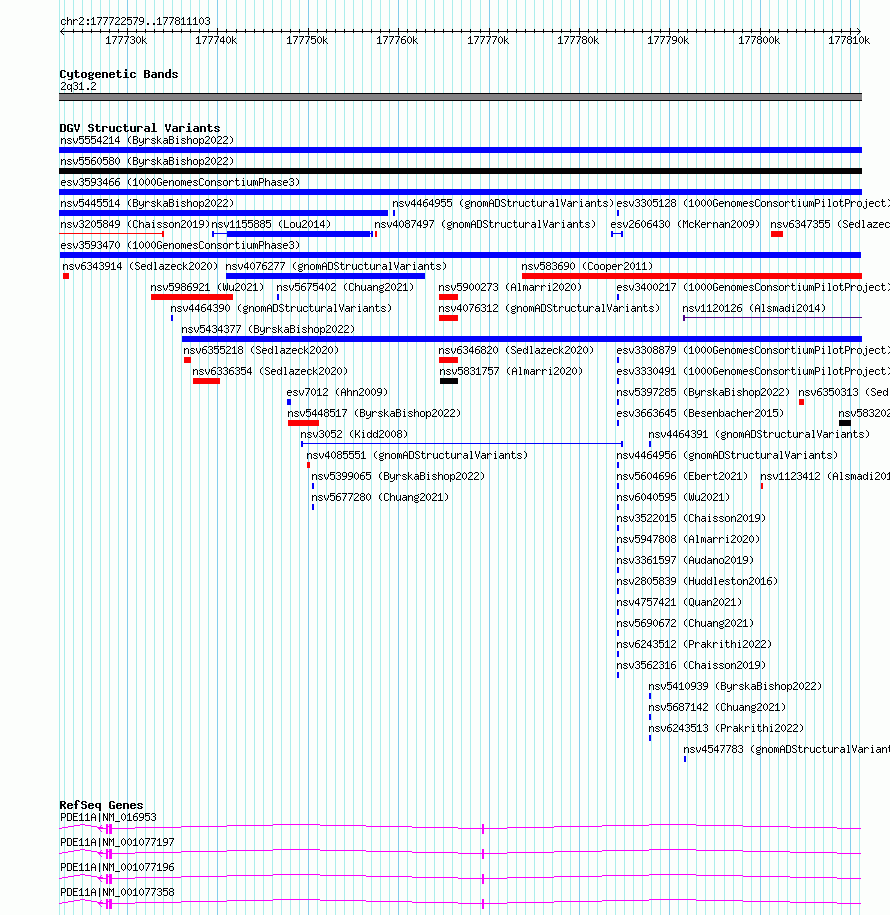Open nsv4464955 gnomAD variant label
The image size is (890, 915).
pos(503,204)
